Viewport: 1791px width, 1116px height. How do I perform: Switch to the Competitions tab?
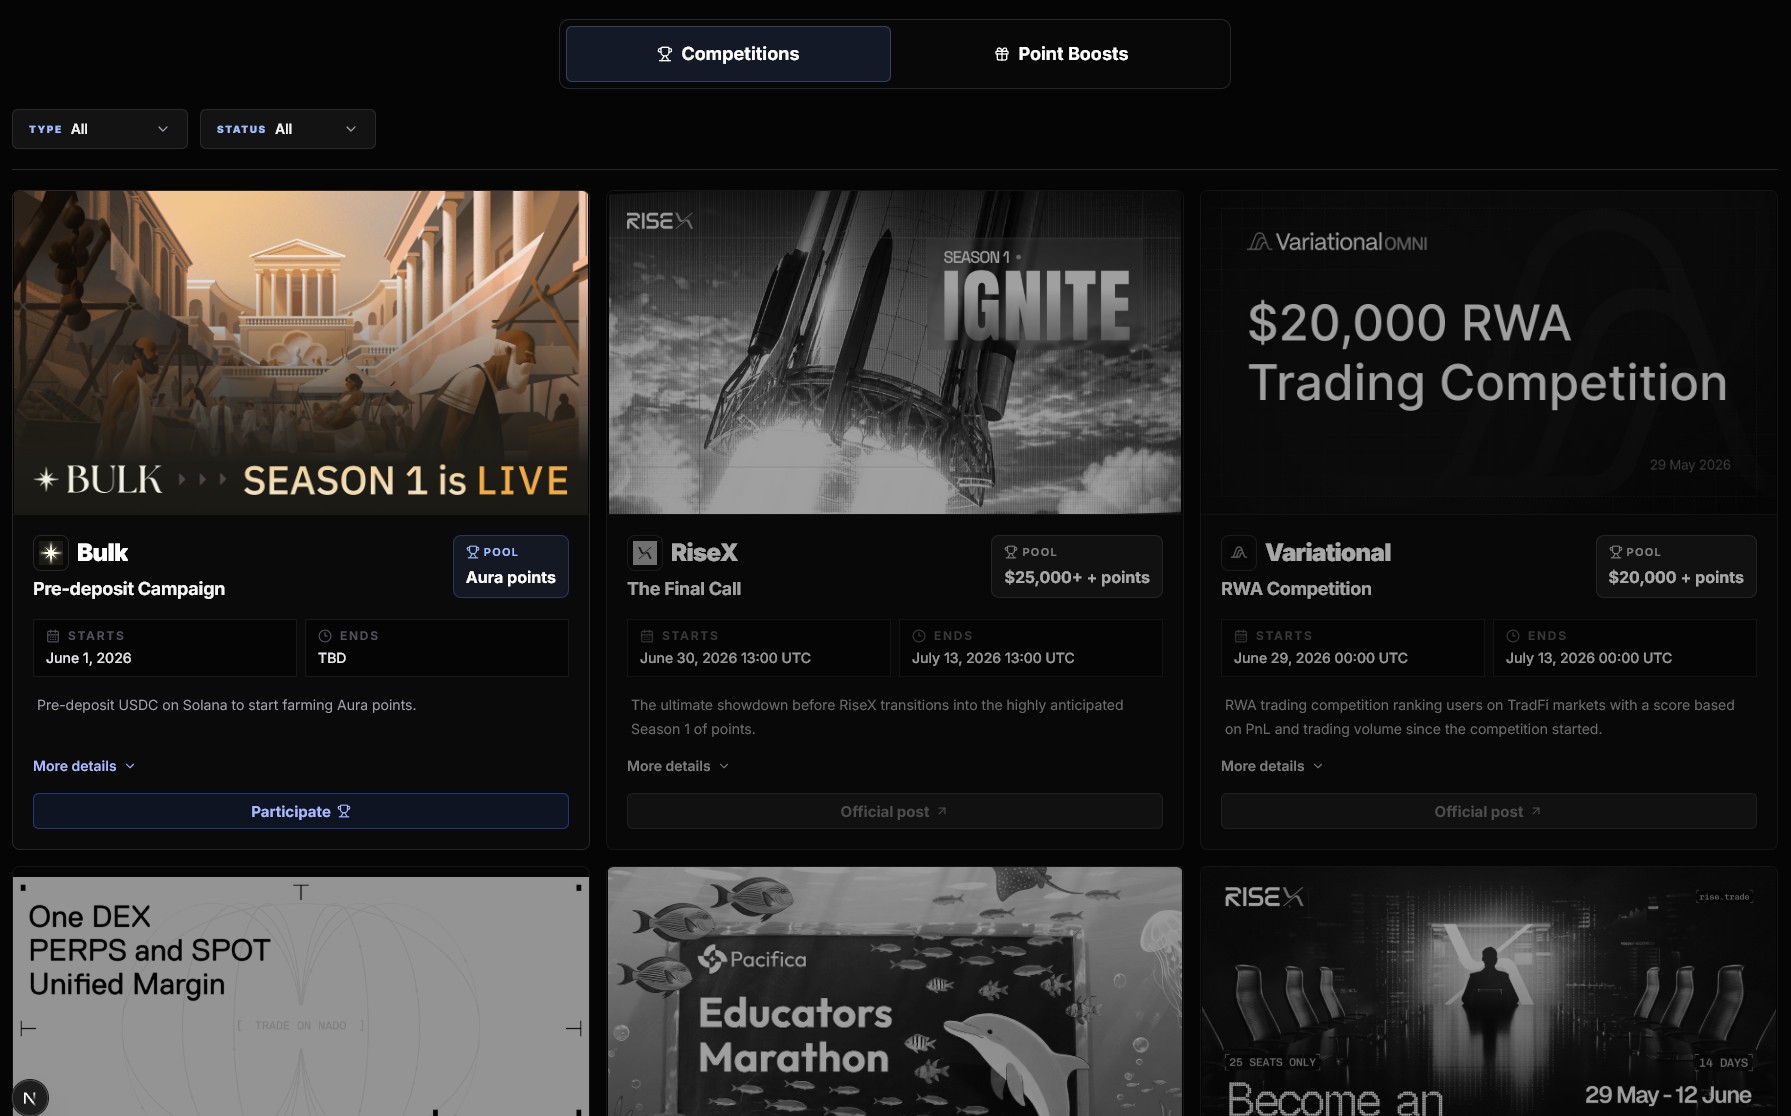728,54
